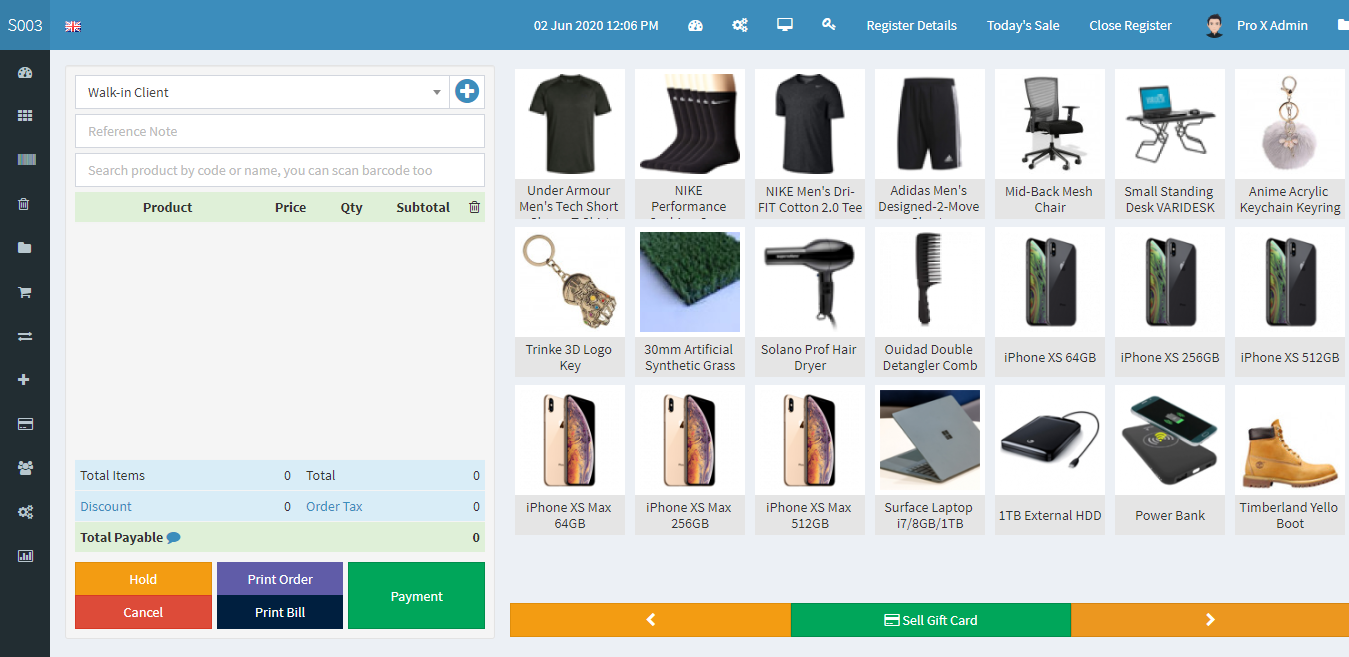The image size is (1349, 657).
Task: Choose the Timberland Yello Boot
Action: pyautogui.click(x=1290, y=460)
